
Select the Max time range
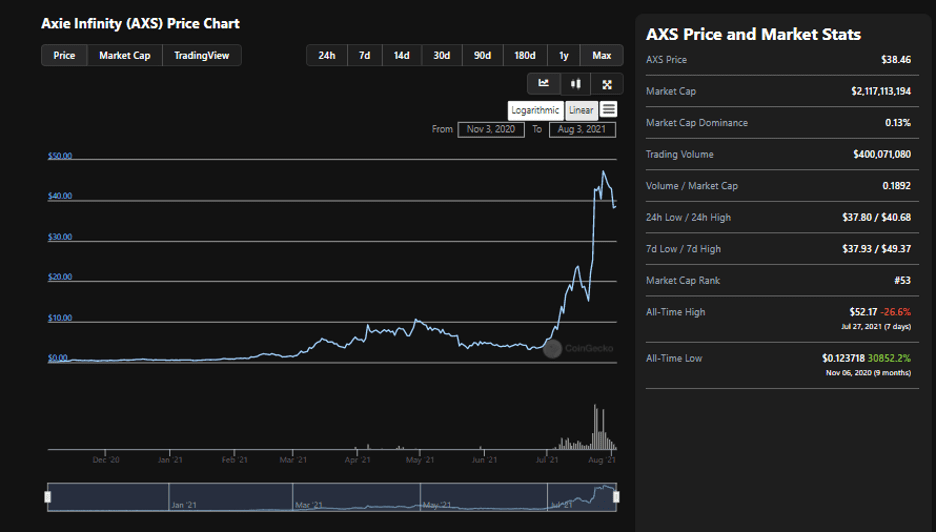[x=602, y=55]
